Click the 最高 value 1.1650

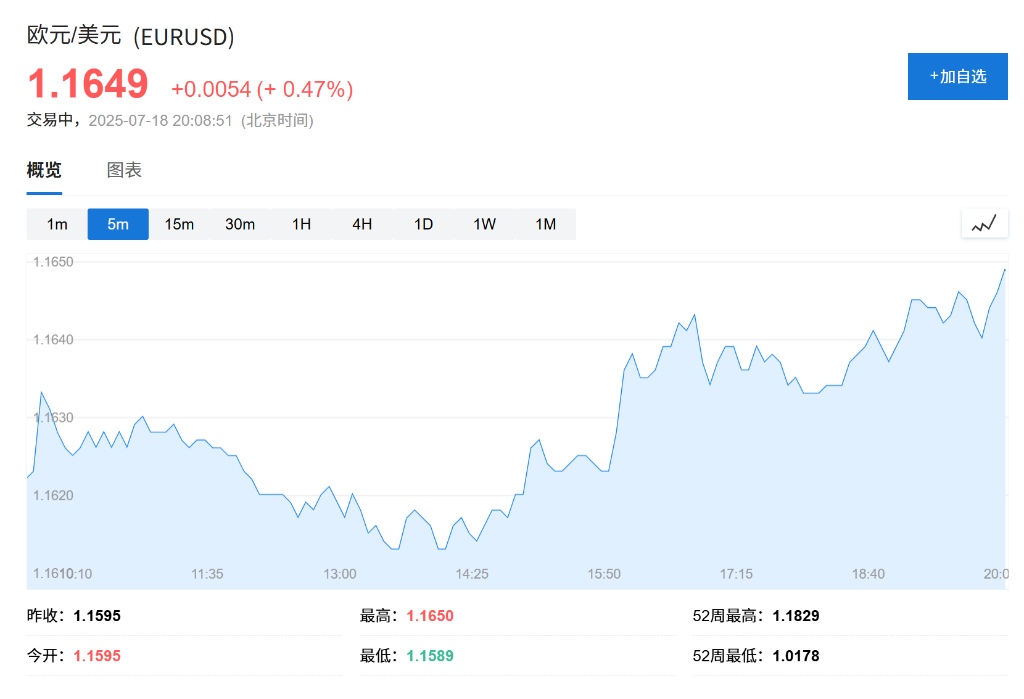428,616
